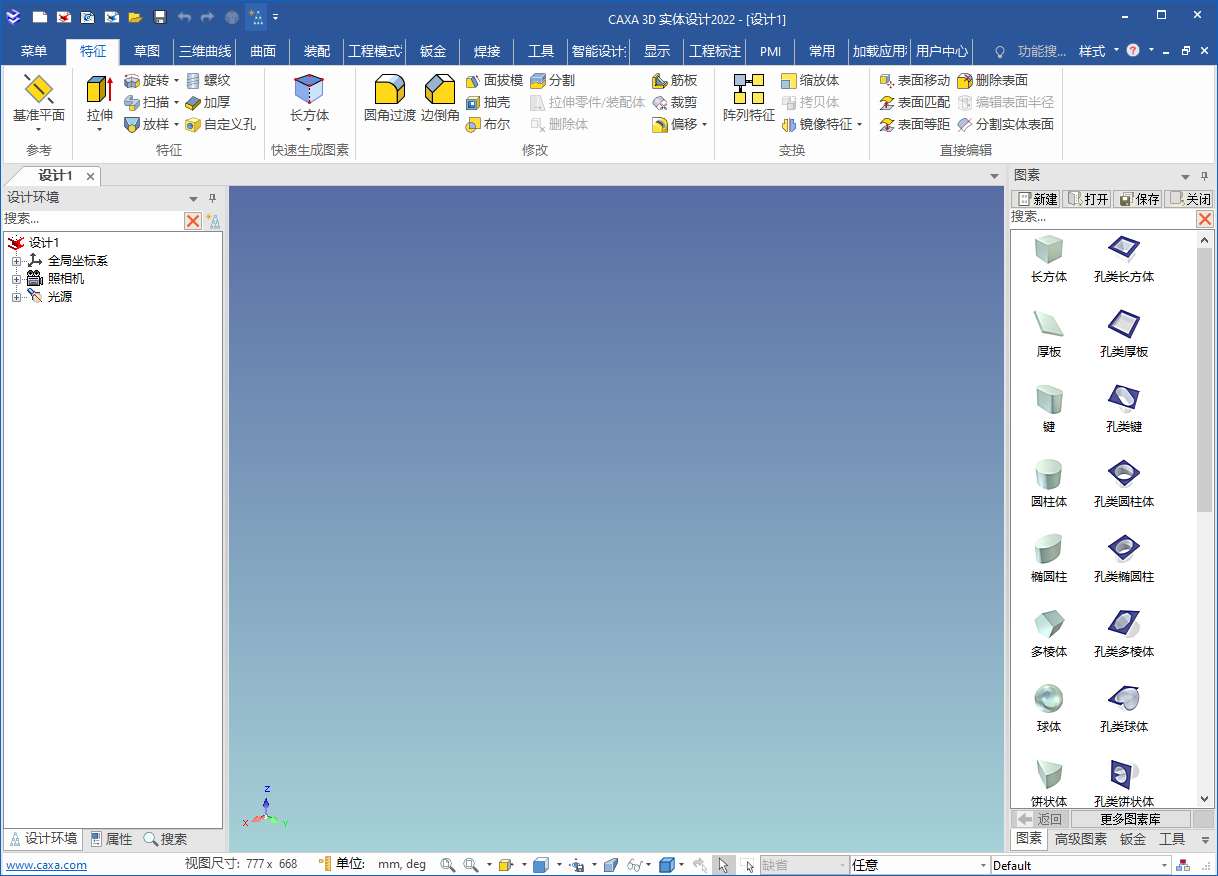Click the 螺纹 thread tool
The height and width of the screenshot is (876, 1218).
208,80
